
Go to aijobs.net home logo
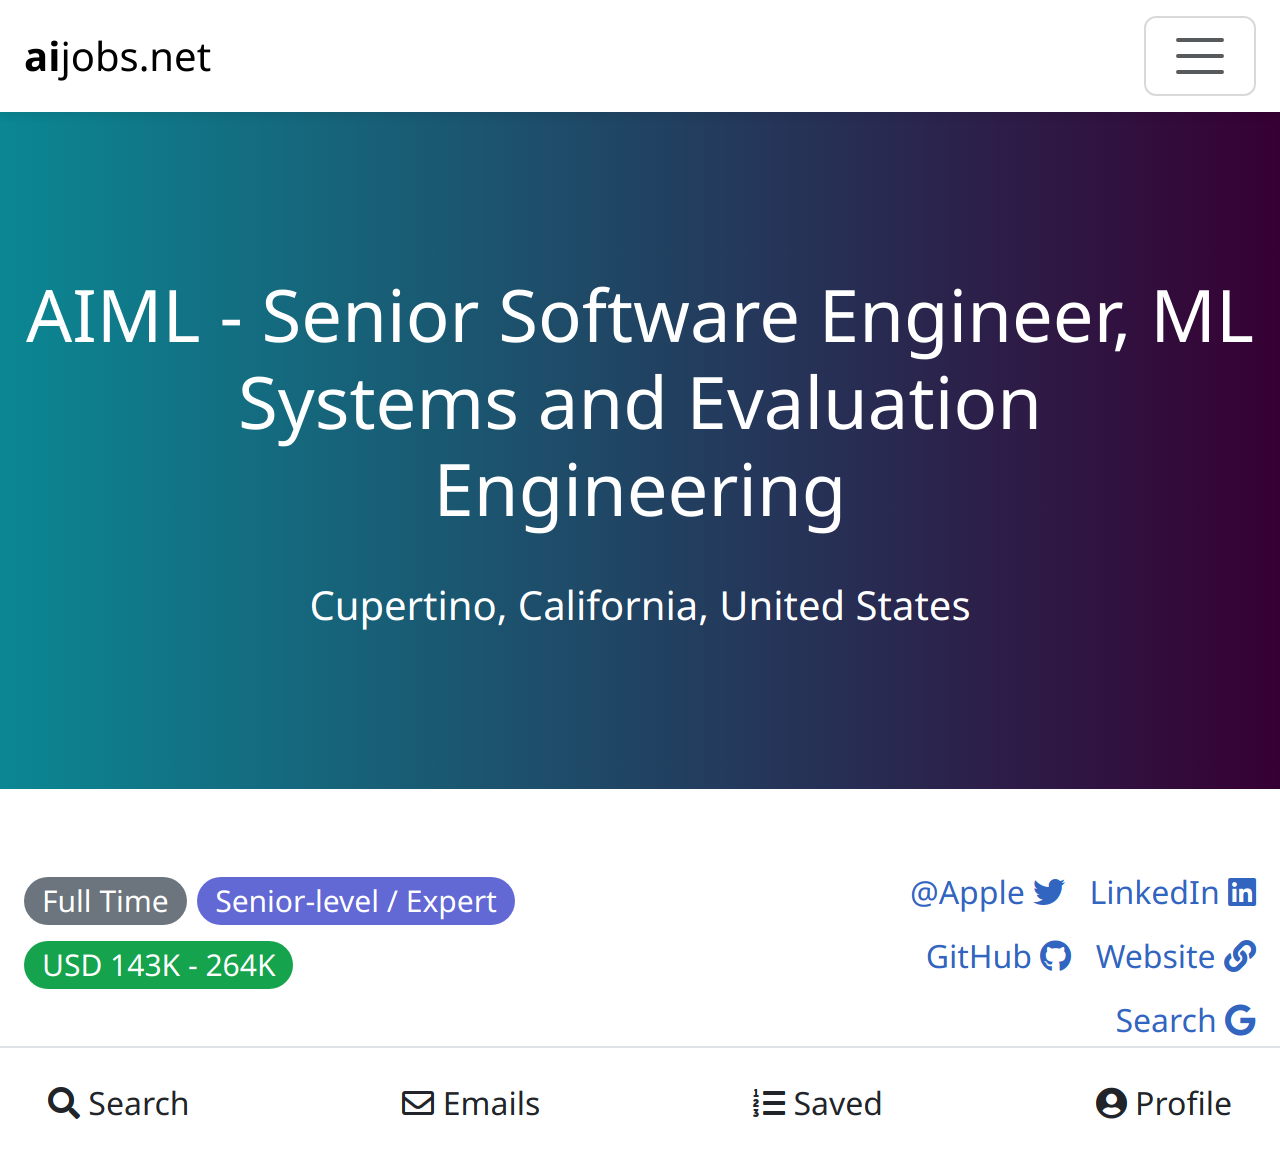coord(118,57)
